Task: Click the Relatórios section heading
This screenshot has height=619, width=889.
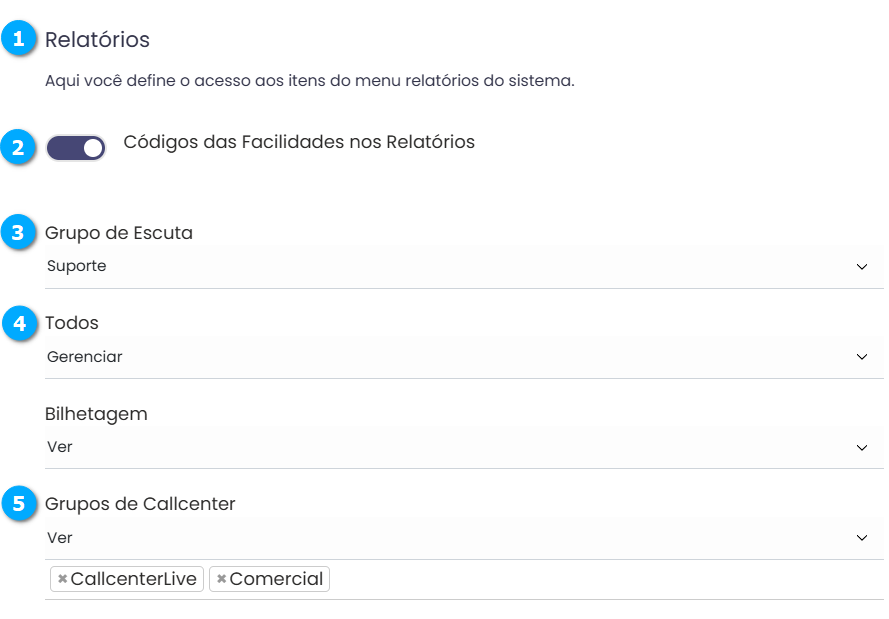Action: tap(97, 40)
